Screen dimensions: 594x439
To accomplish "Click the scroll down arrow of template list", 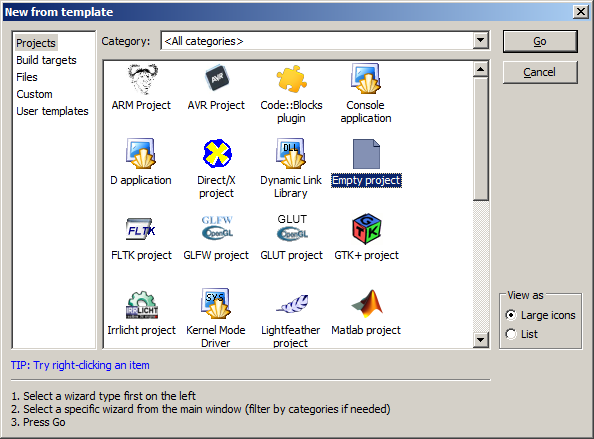I will click(480, 340).
